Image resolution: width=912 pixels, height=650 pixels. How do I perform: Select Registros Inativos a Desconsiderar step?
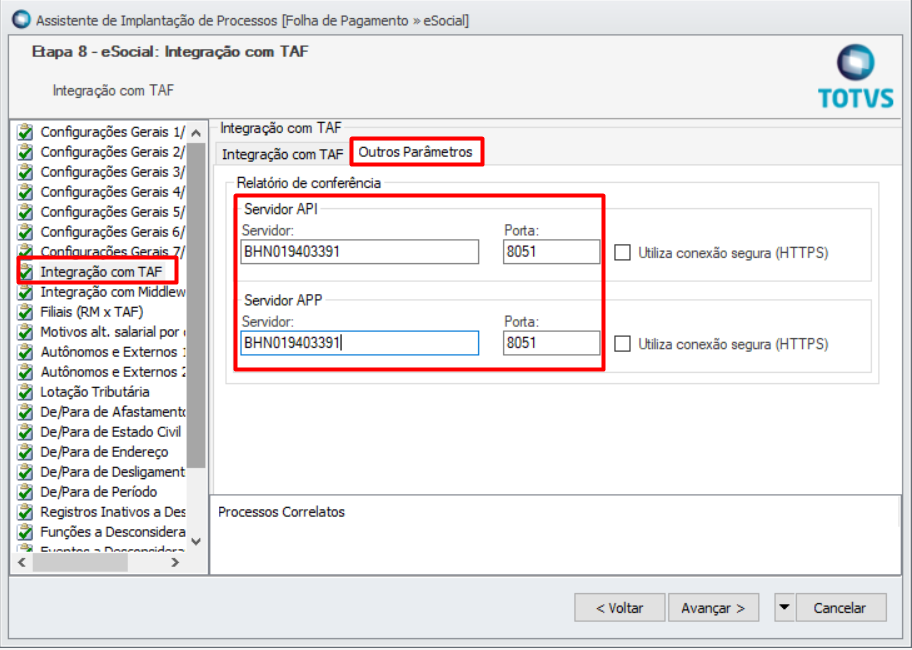(112, 512)
